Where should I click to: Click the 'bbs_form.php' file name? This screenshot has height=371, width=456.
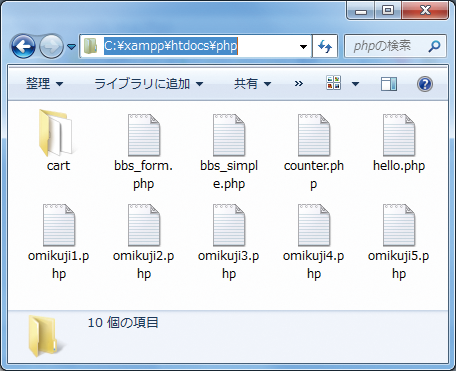(144, 175)
